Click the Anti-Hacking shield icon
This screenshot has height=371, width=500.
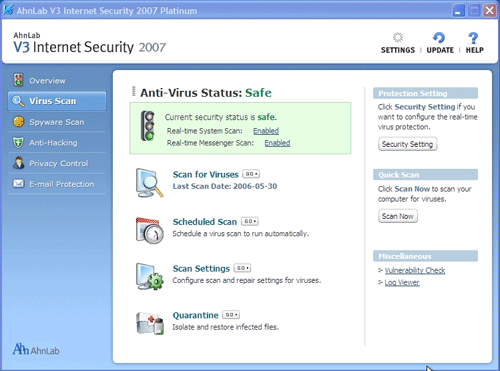click(x=18, y=143)
